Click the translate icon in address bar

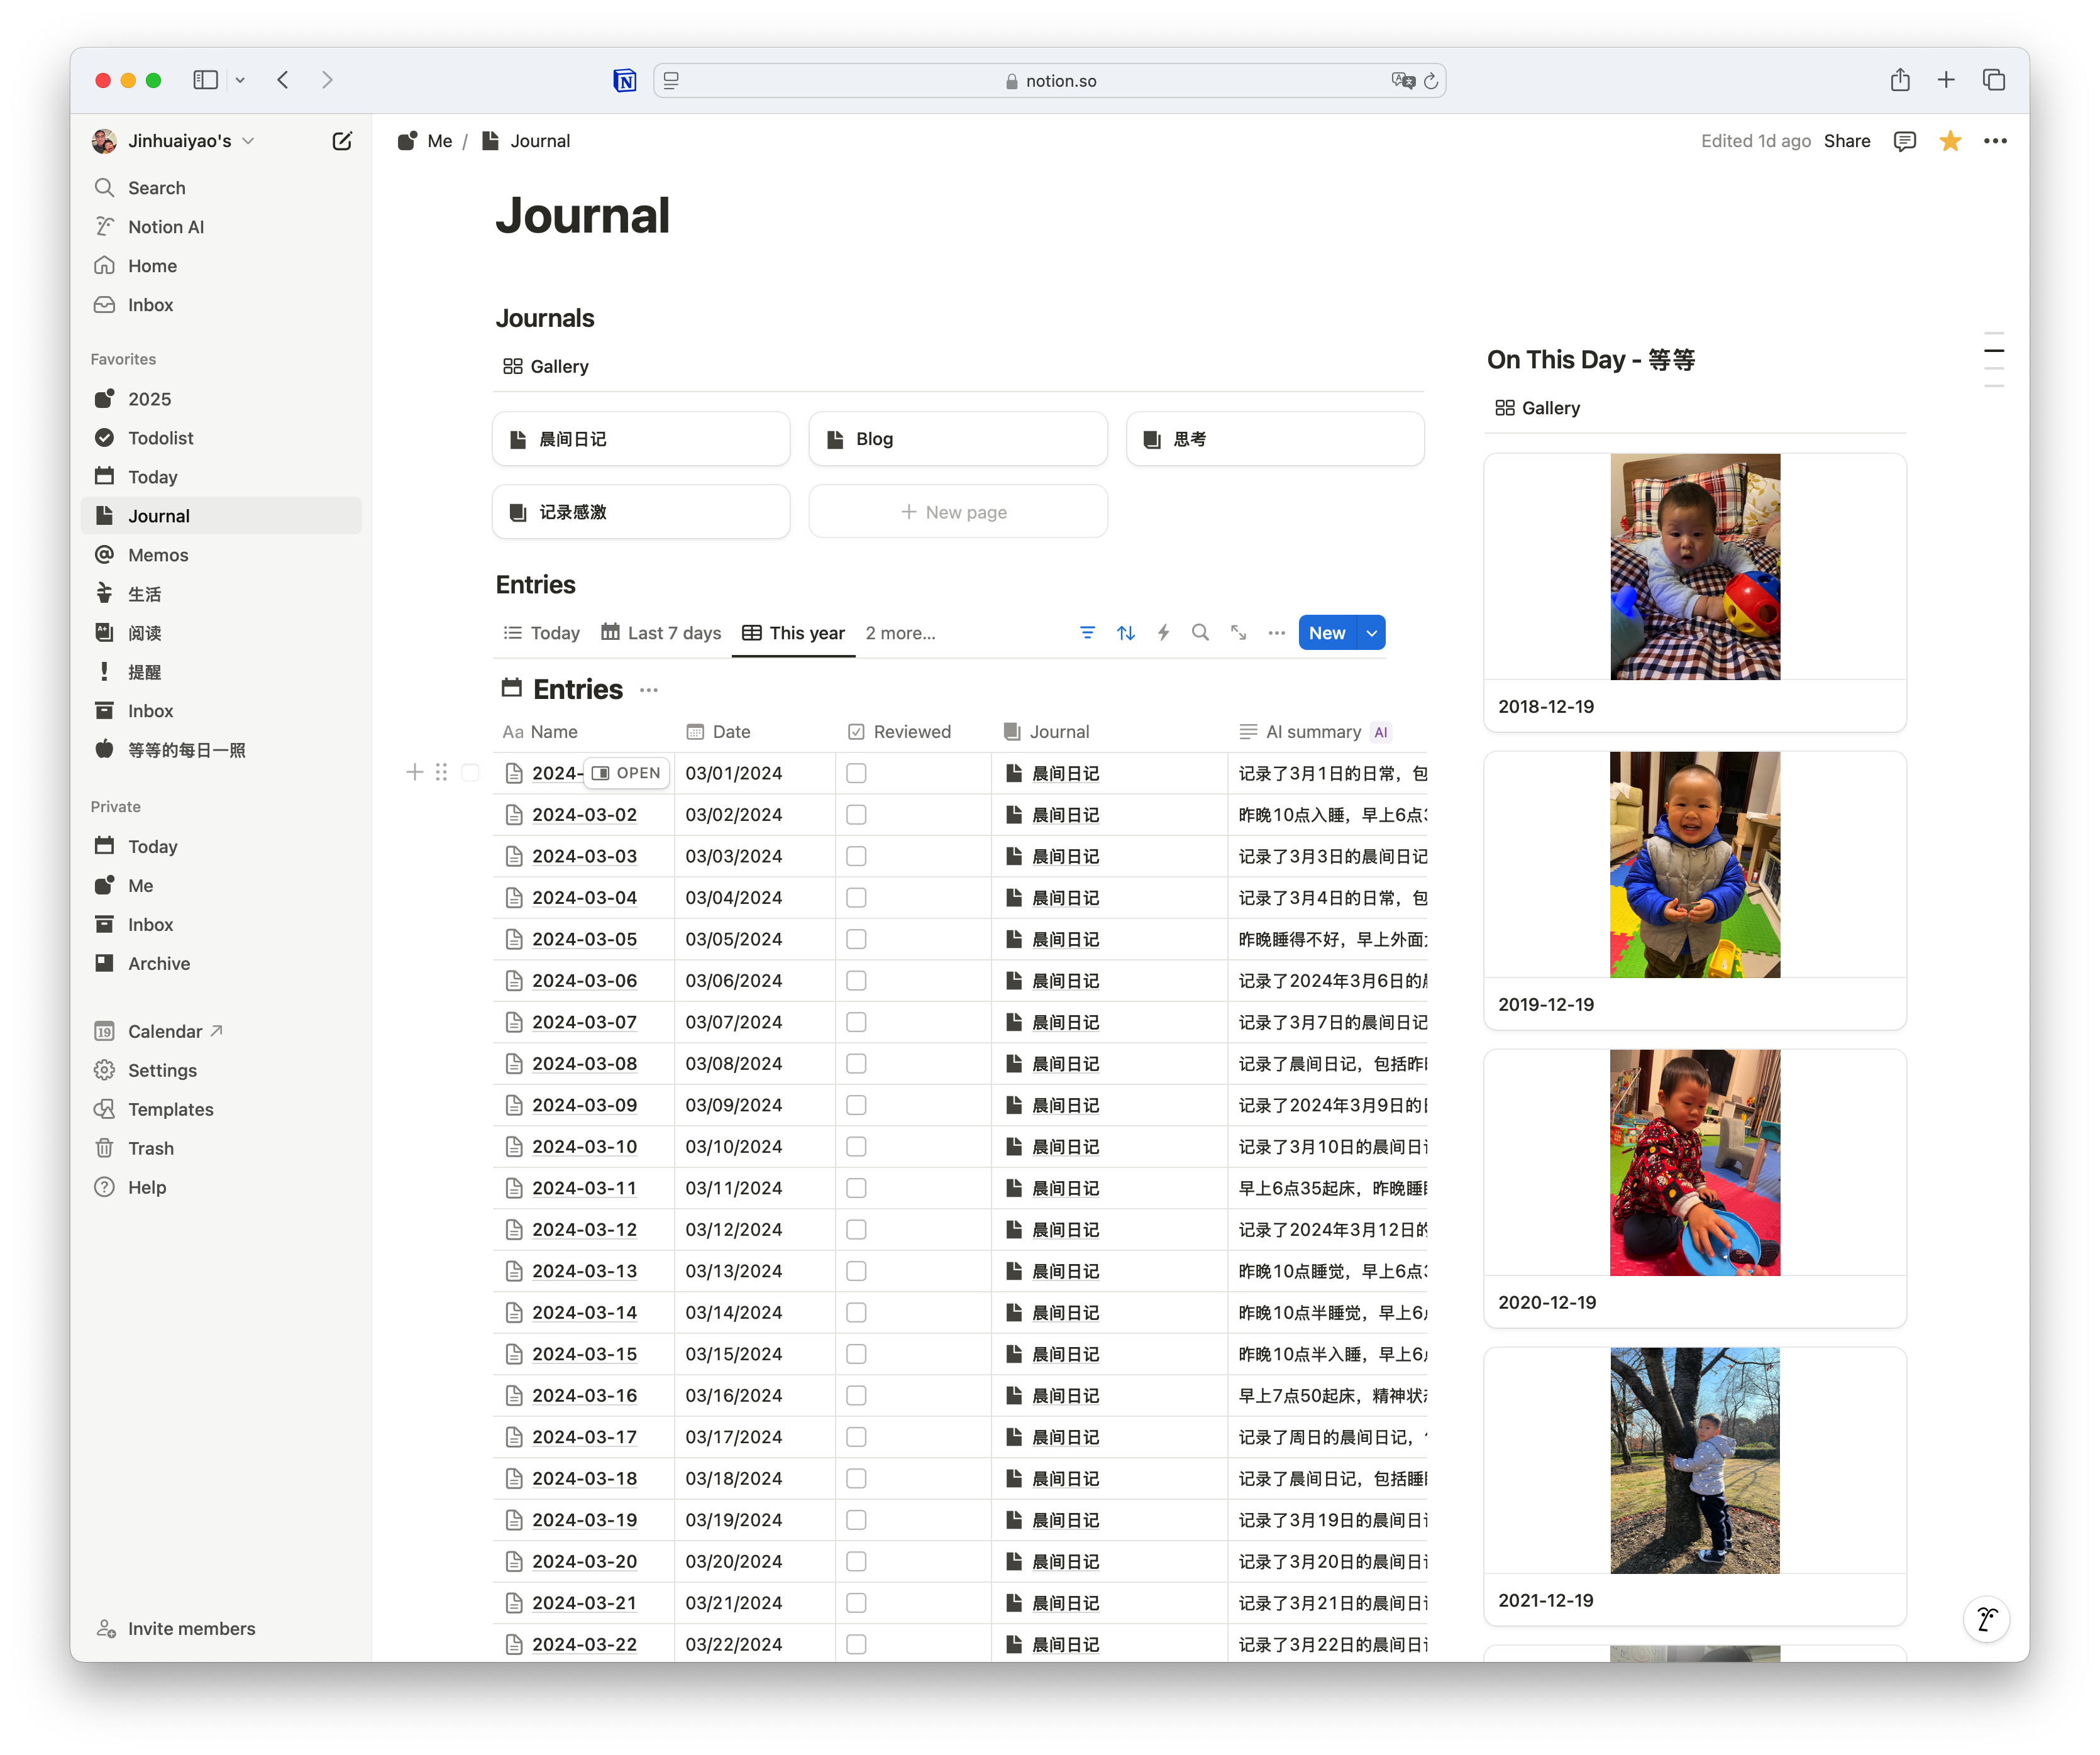(1403, 81)
